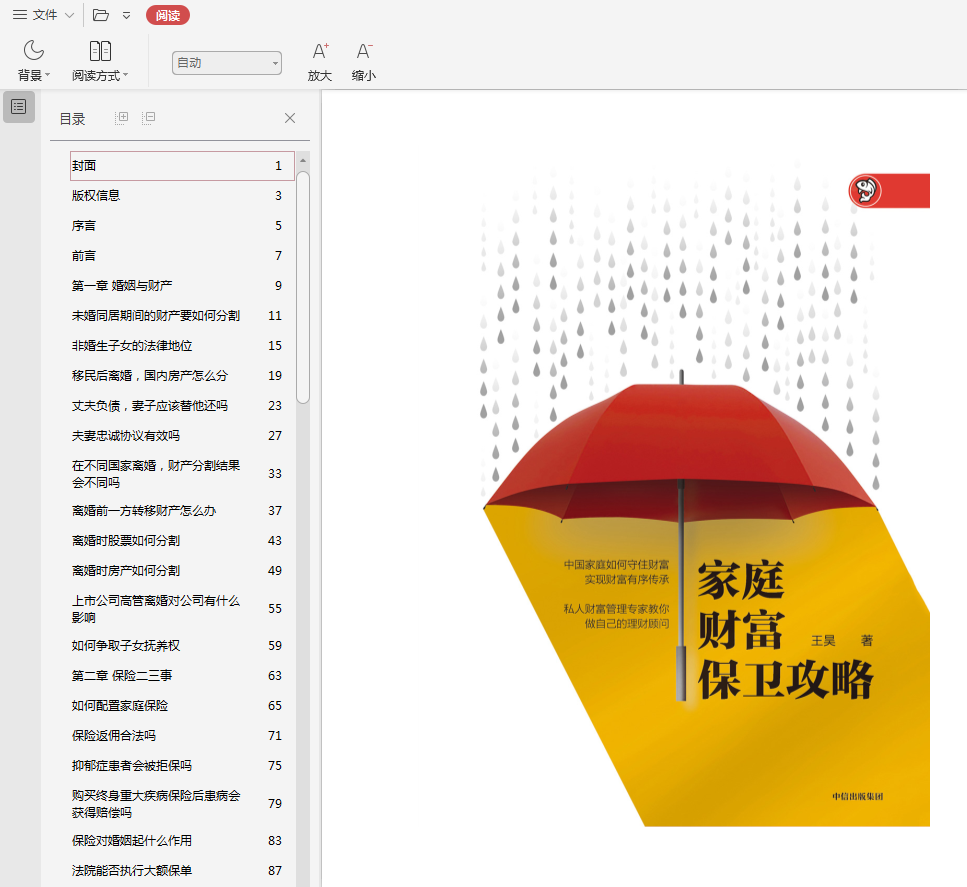Jump to 购买终身重大疾病保险后患病会获得赔偿吗

click(182, 804)
